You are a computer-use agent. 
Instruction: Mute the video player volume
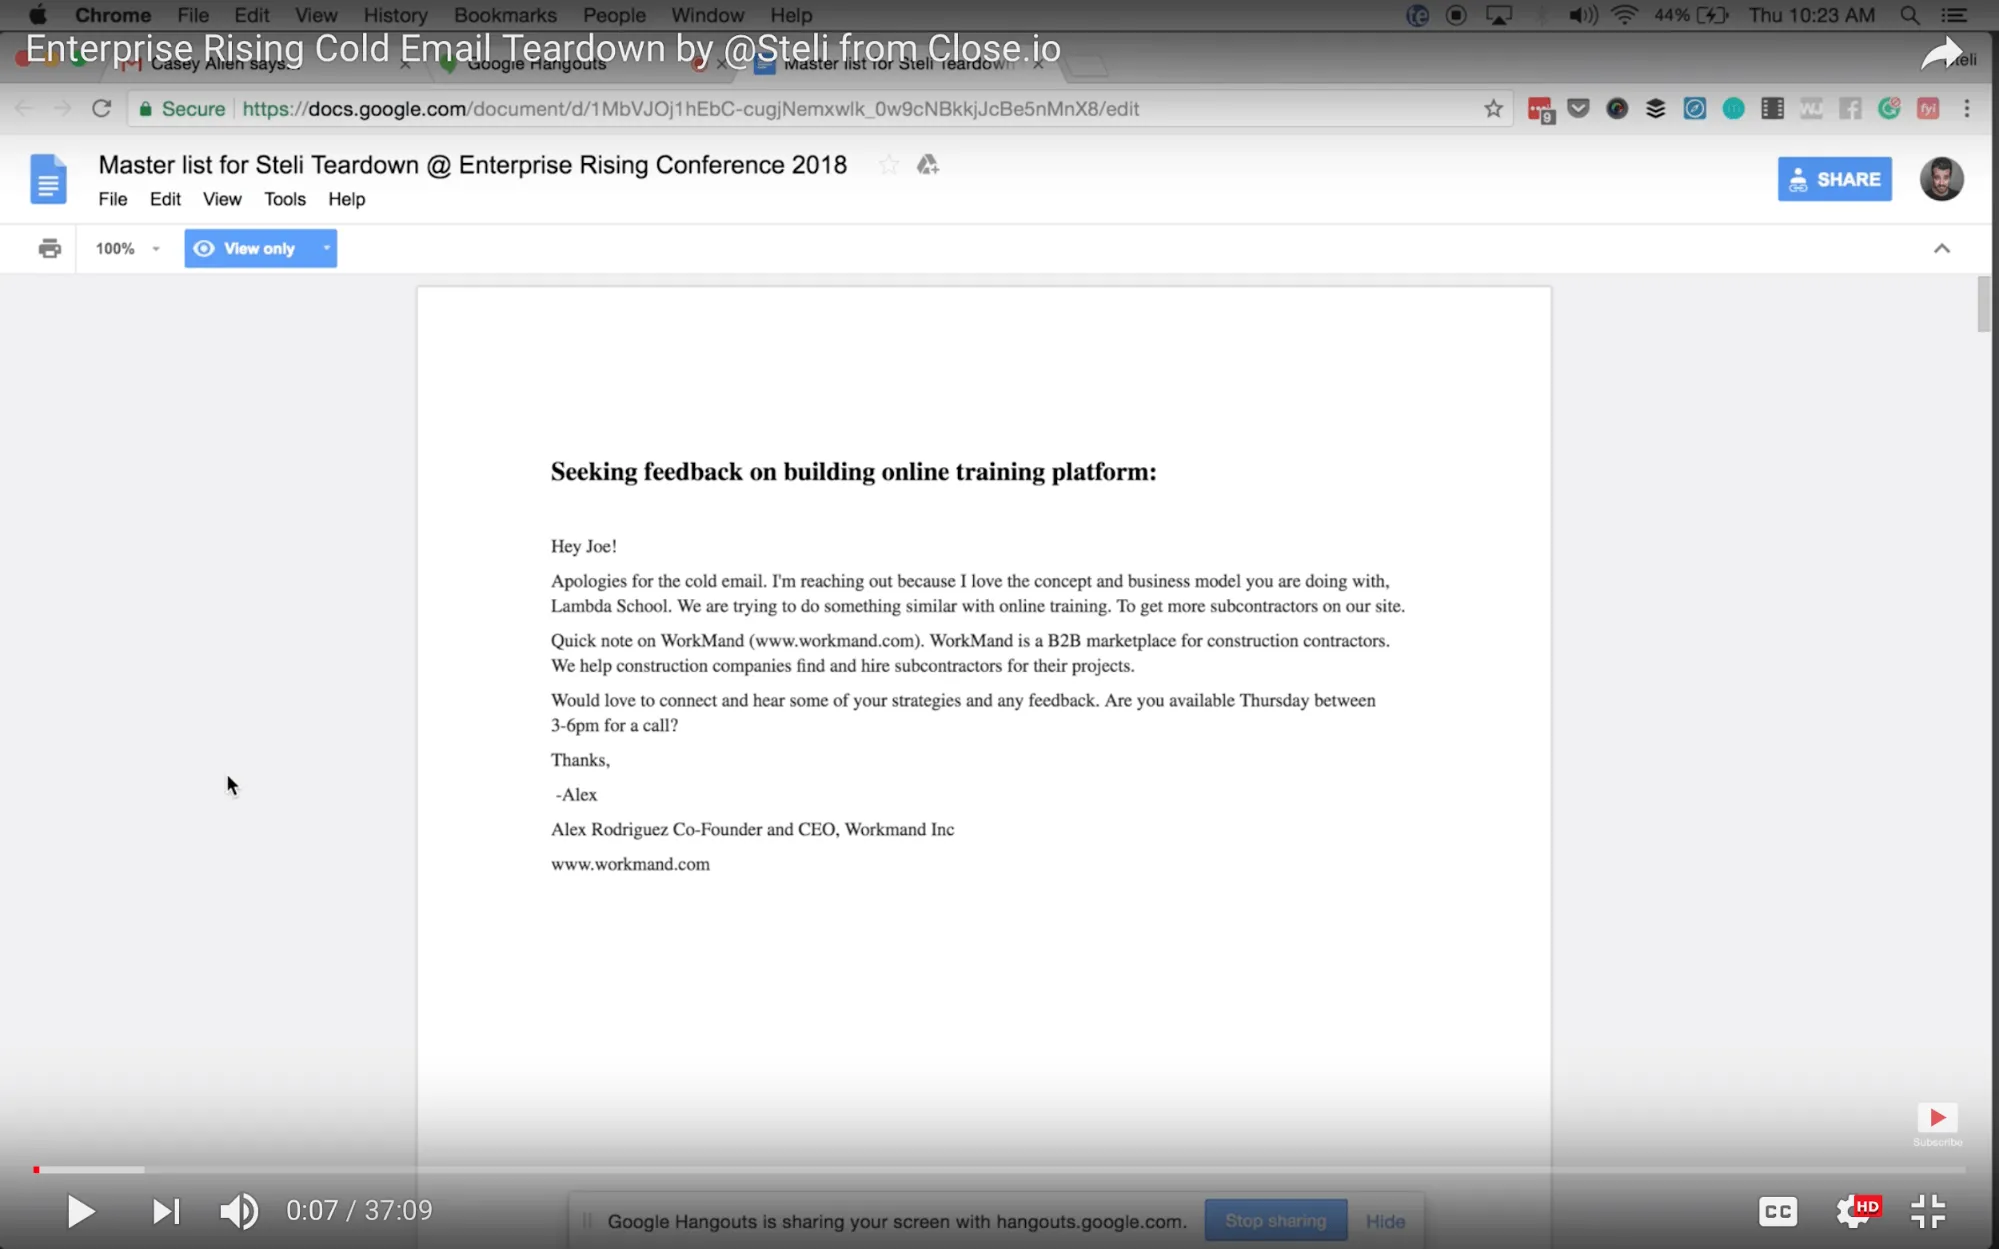pyautogui.click(x=238, y=1211)
